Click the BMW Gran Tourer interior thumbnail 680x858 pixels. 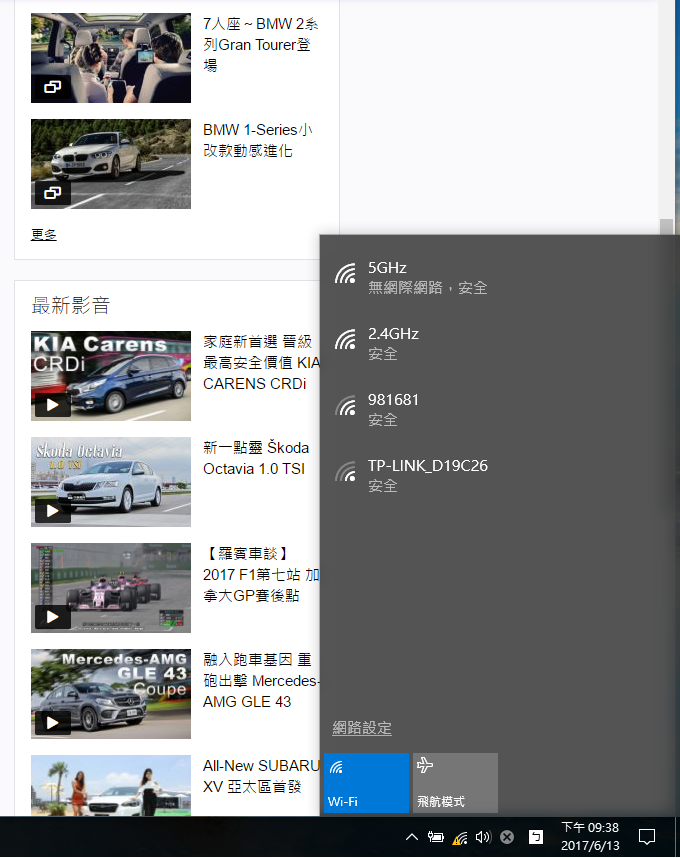111,58
